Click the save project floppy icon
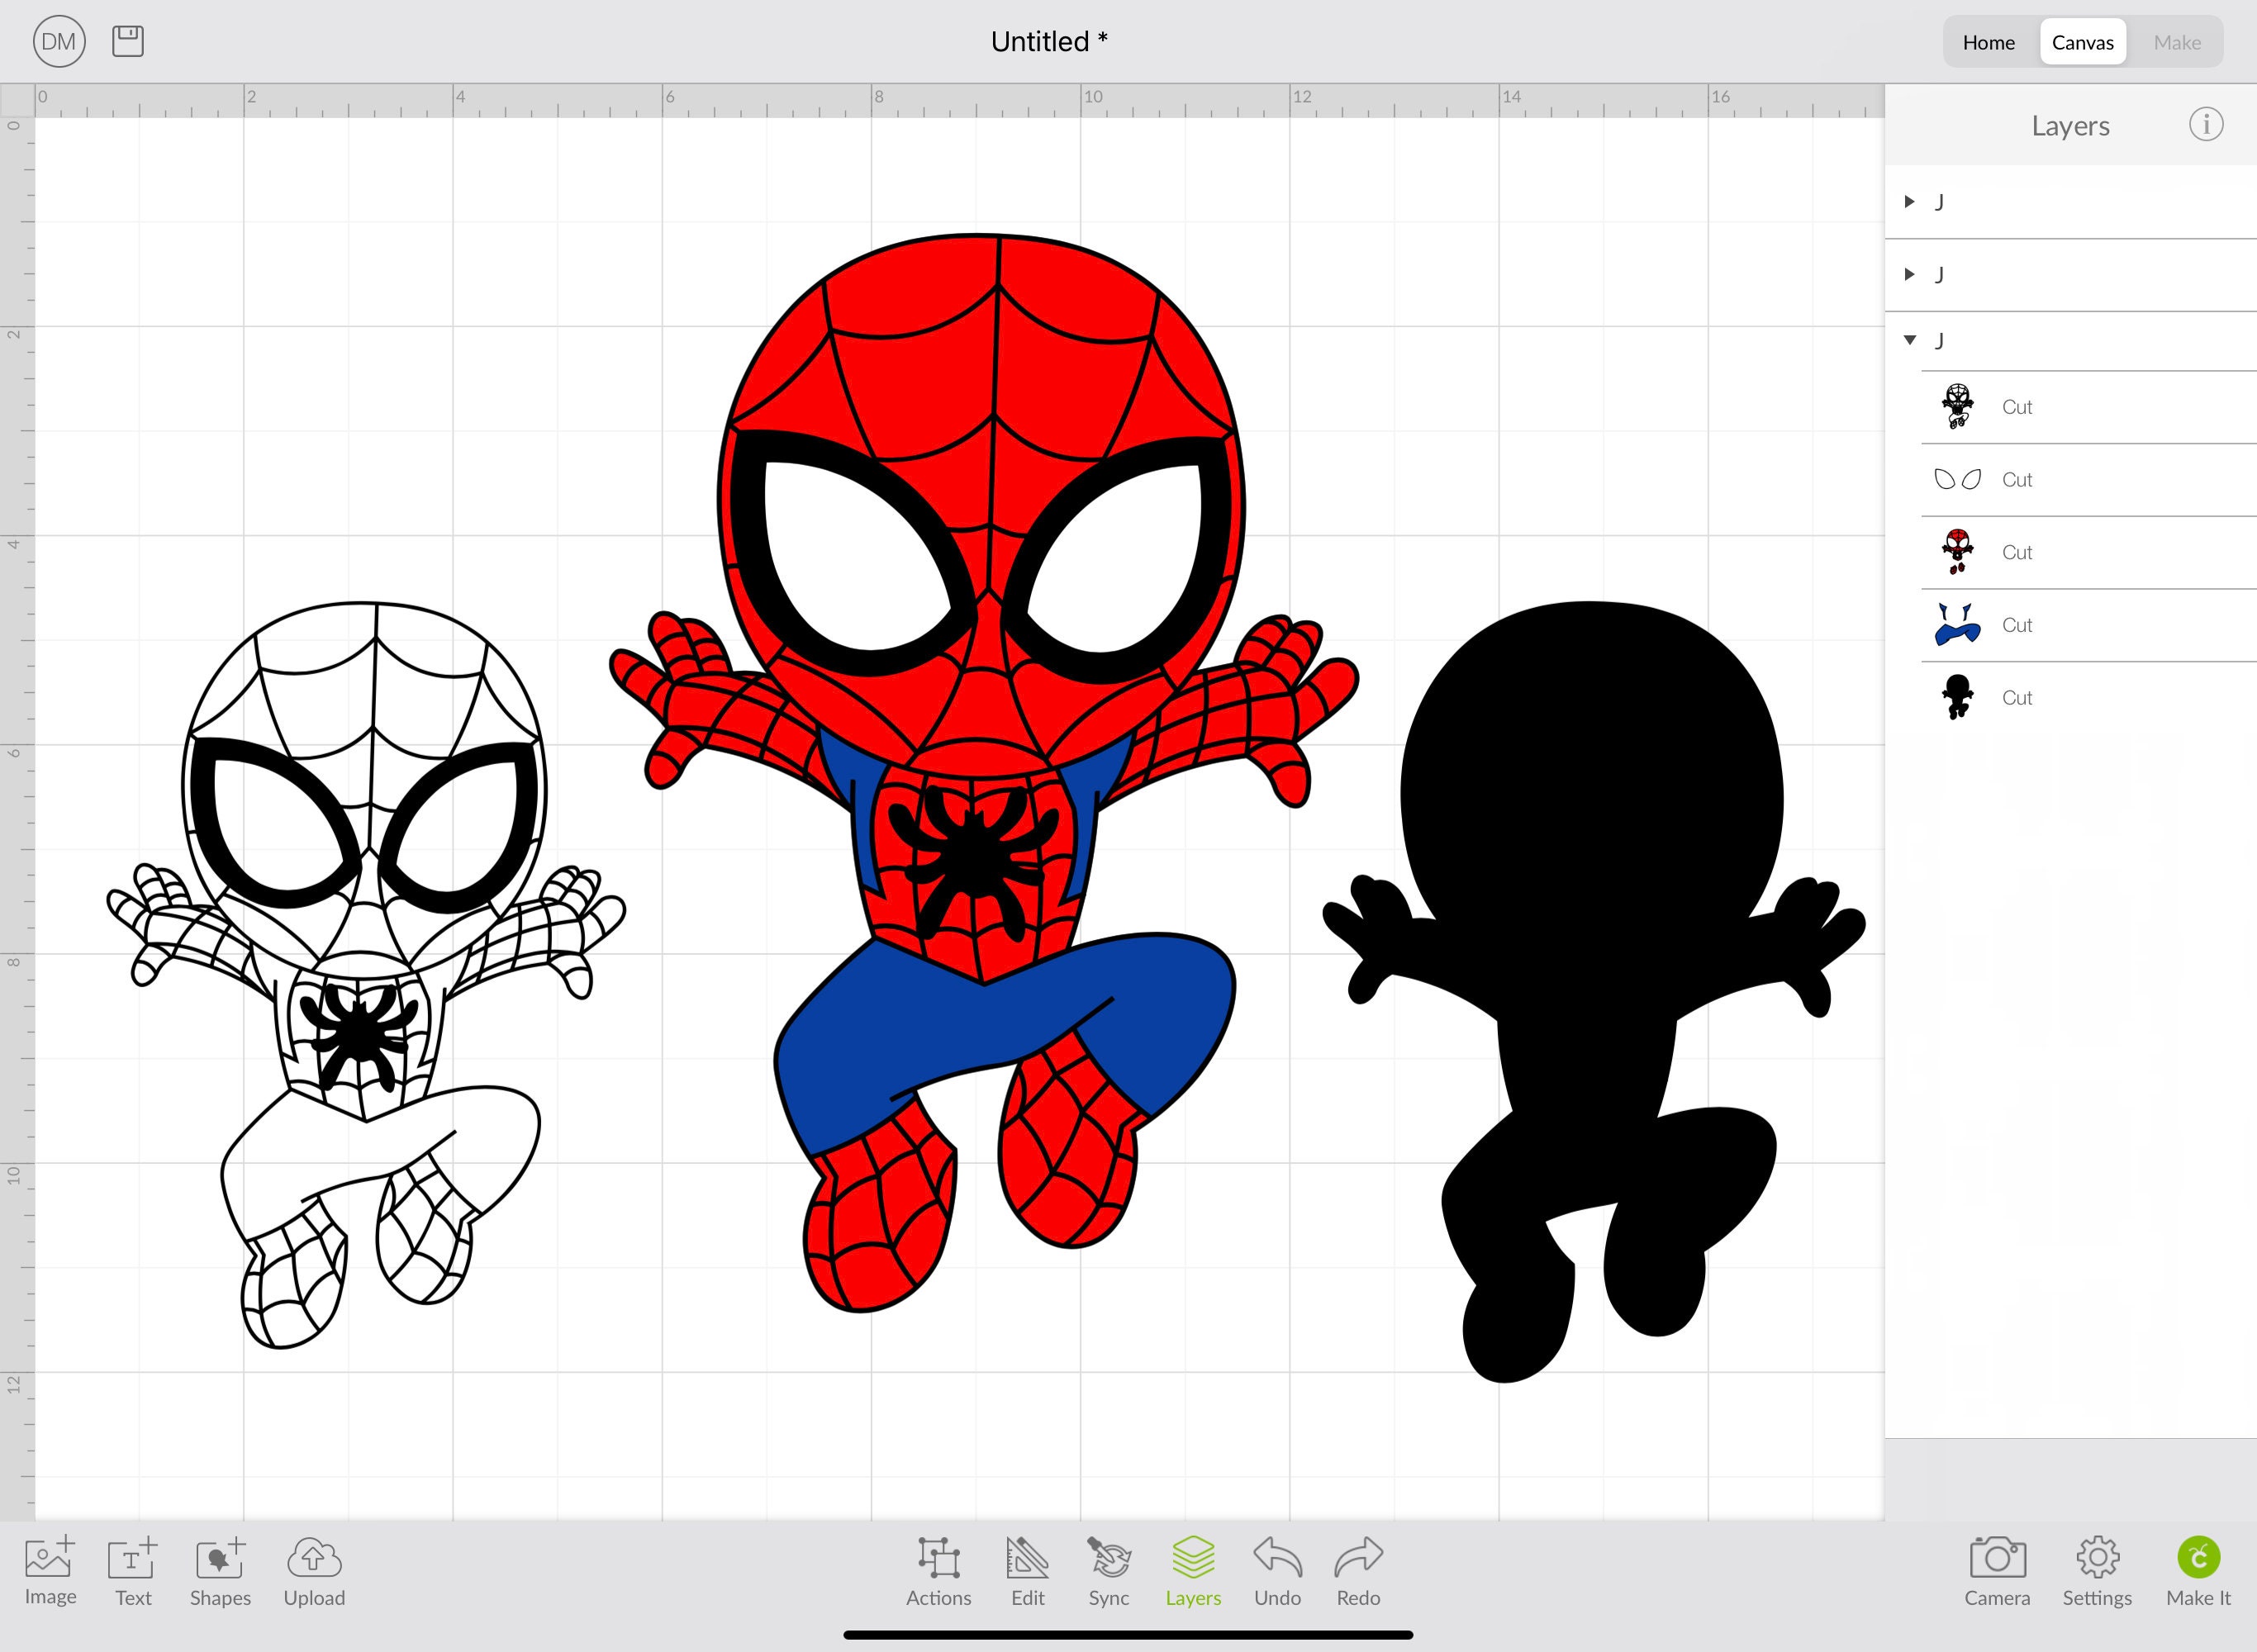Viewport: 2257px width, 1652px height. pos(128,41)
